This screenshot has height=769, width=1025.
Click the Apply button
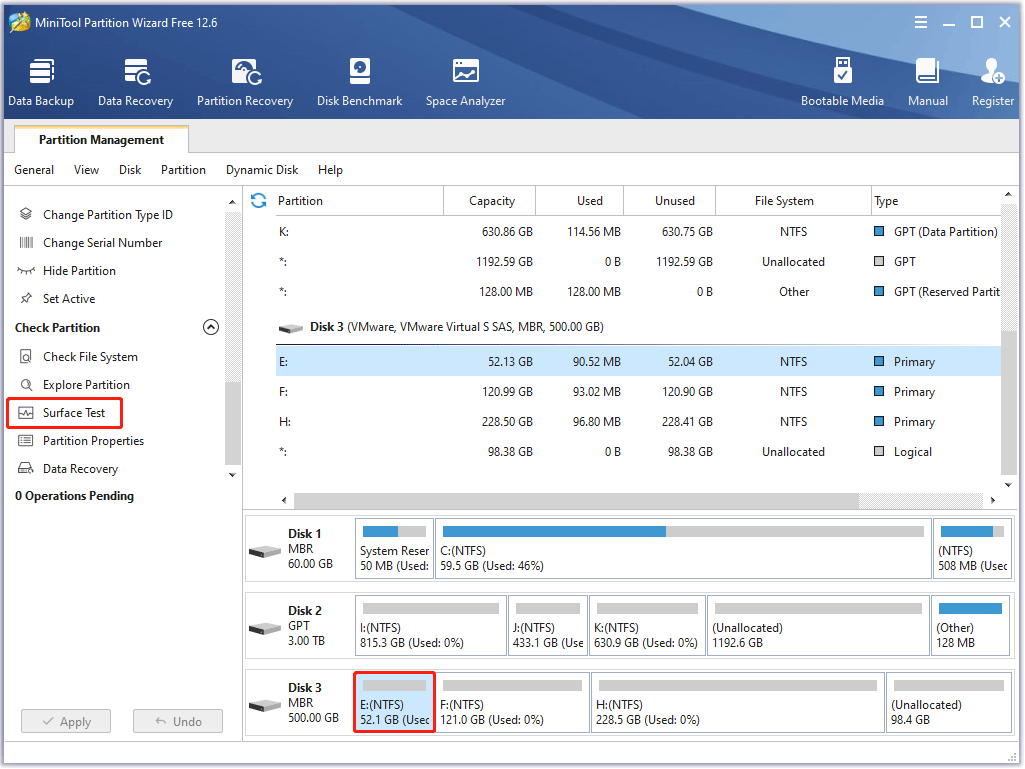pos(66,722)
